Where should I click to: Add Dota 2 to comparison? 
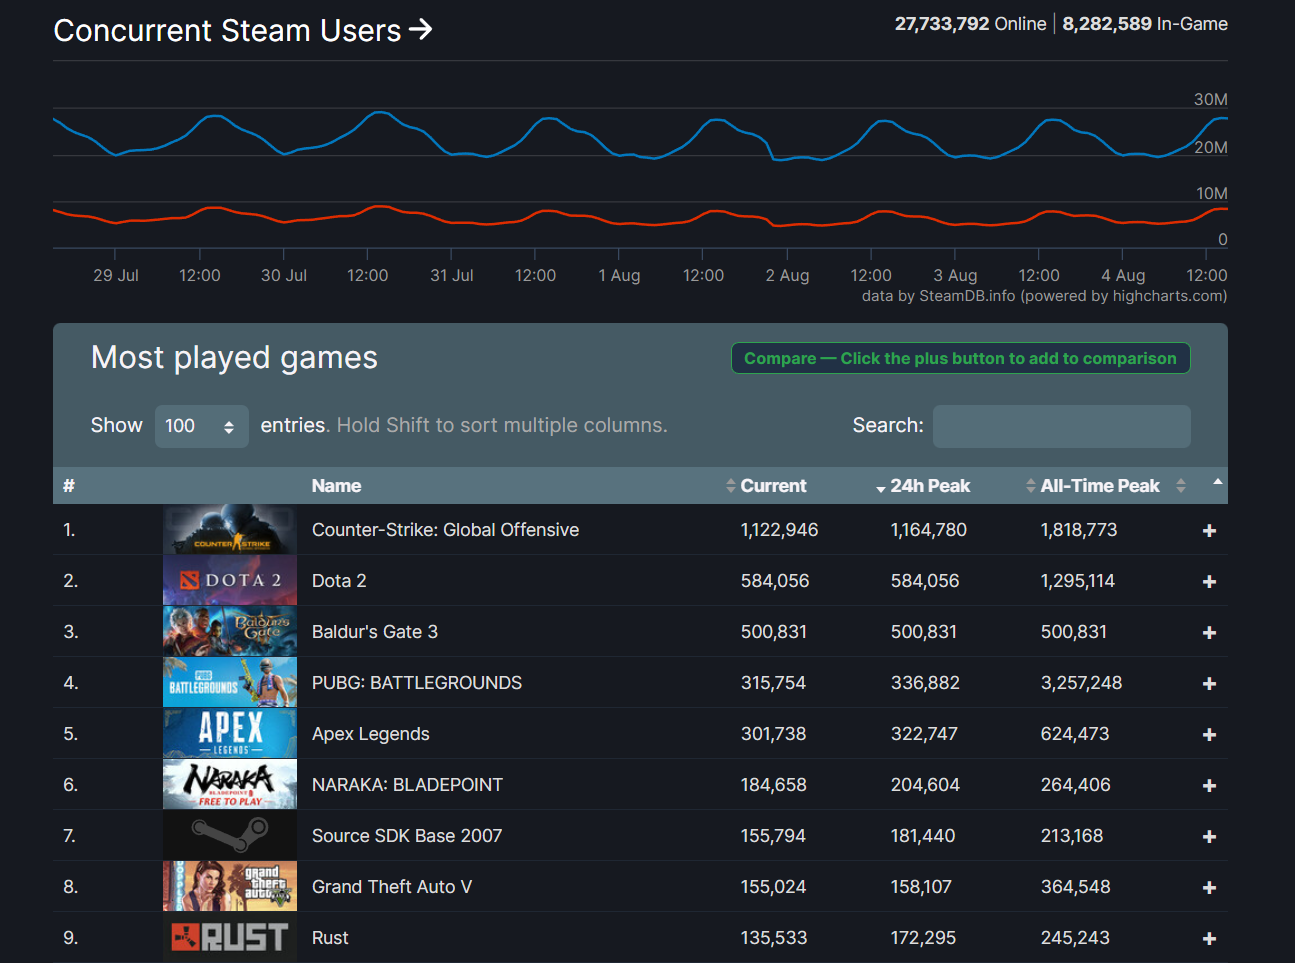(1209, 582)
